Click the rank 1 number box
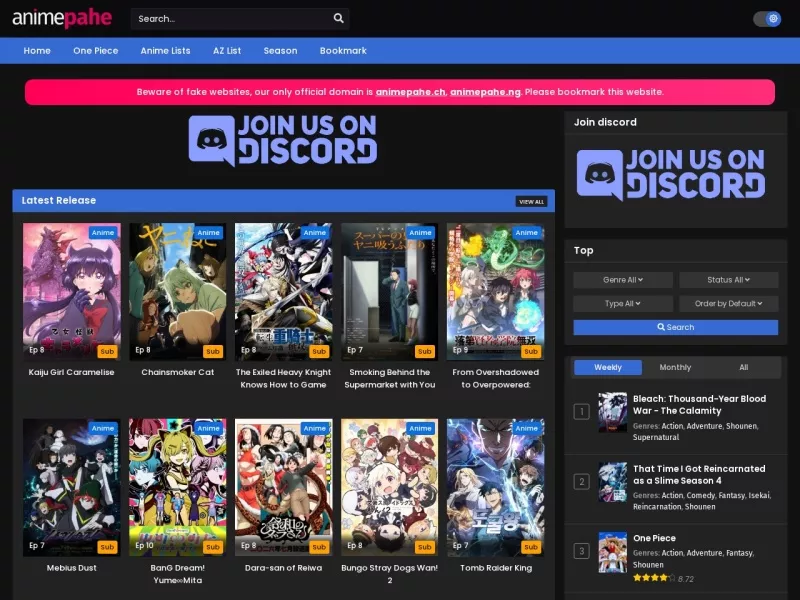Image resolution: width=800 pixels, height=600 pixels. point(582,412)
